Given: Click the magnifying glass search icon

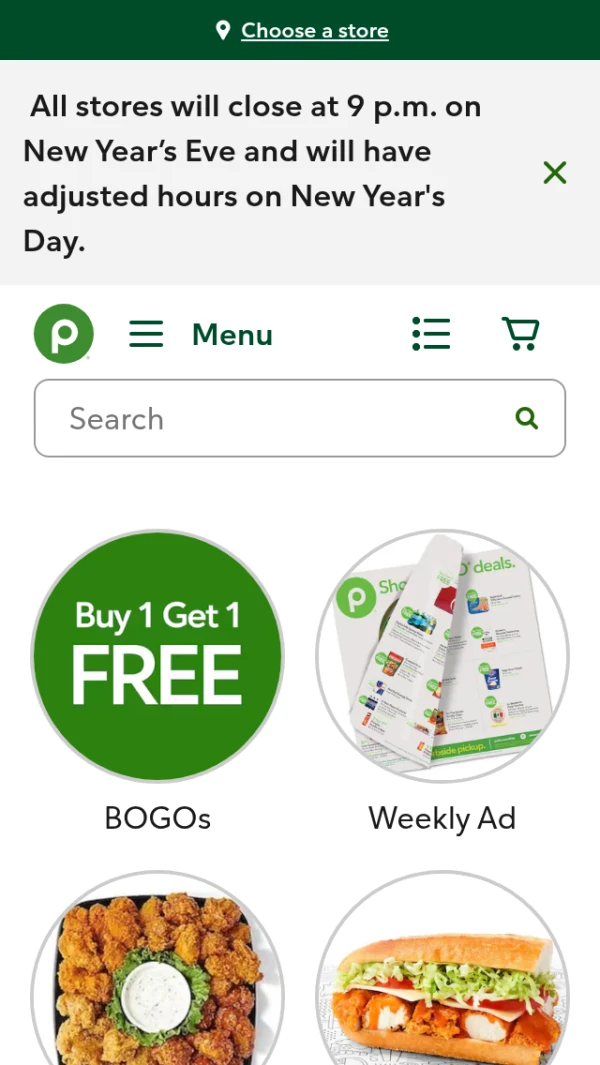Looking at the screenshot, I should click(x=527, y=418).
